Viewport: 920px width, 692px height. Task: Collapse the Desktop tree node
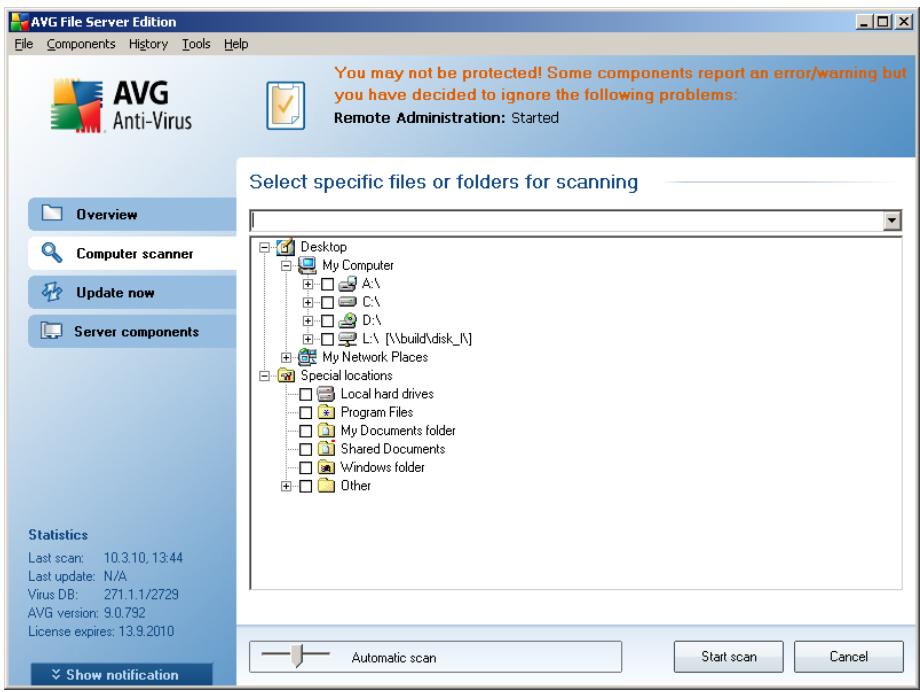pyautogui.click(x=265, y=248)
